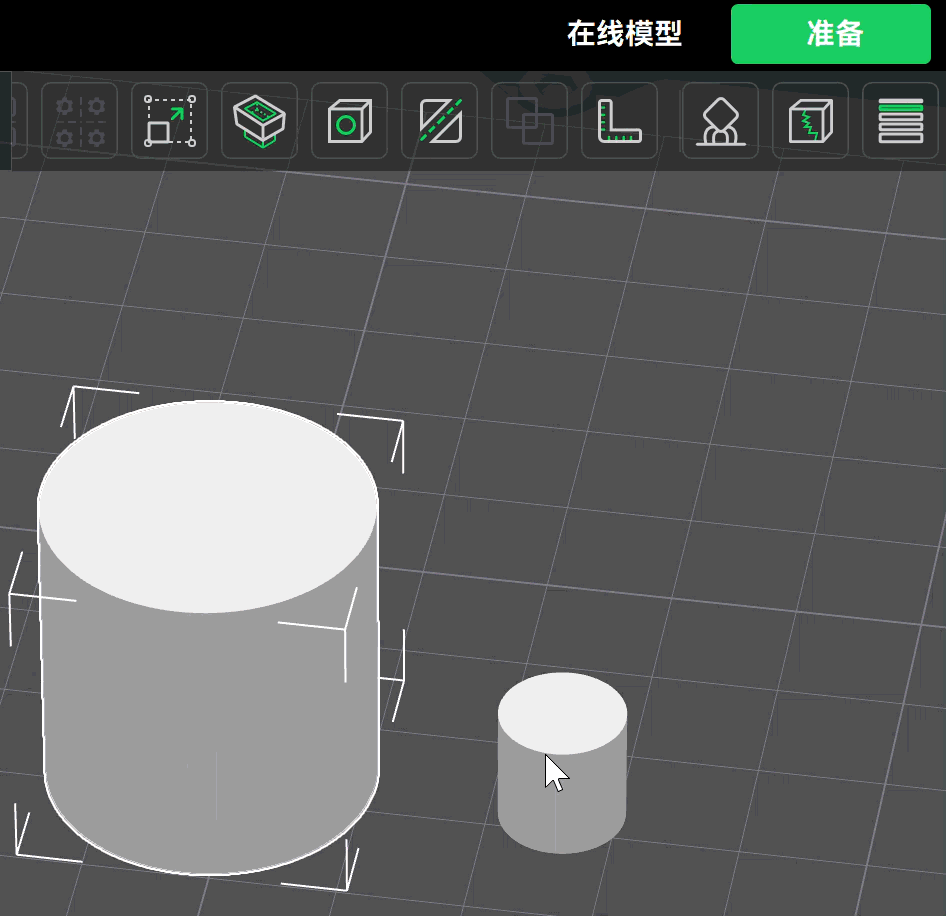
Task: Select the Measure L-ruler tool
Action: (620, 121)
